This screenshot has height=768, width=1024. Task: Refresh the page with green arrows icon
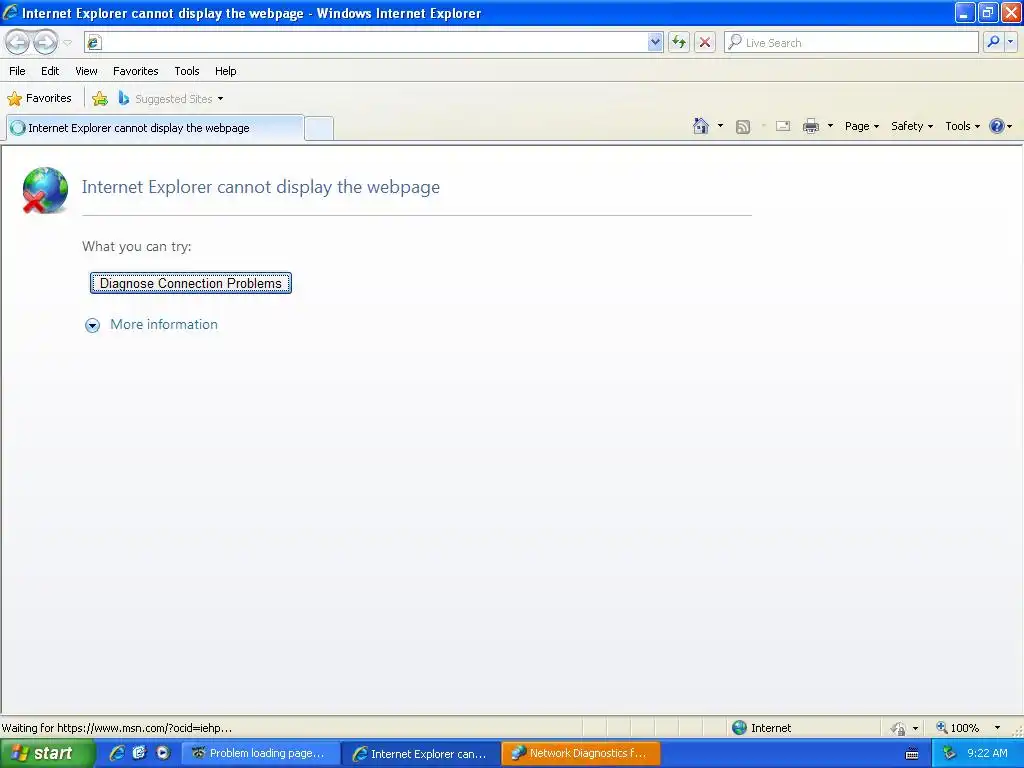click(679, 42)
